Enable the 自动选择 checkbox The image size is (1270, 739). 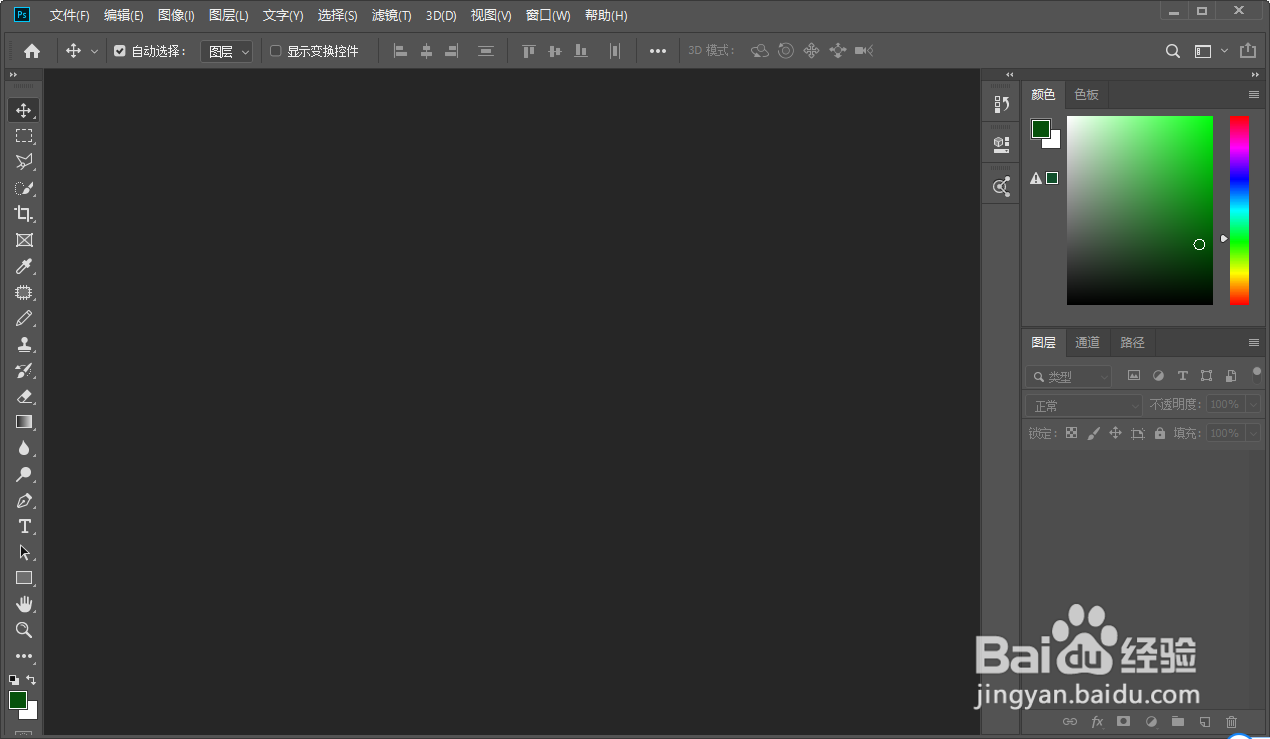[x=117, y=50]
